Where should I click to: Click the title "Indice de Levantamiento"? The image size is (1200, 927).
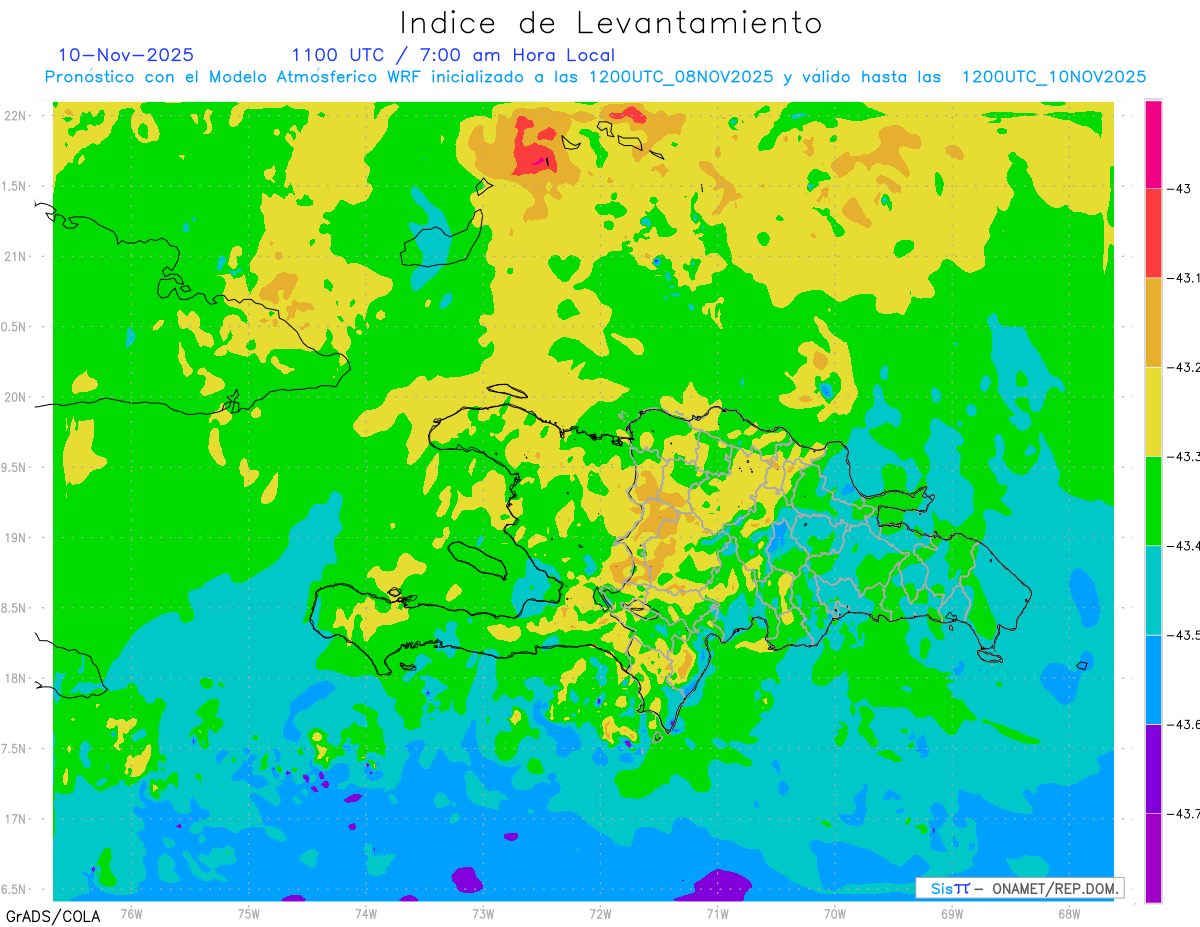[611, 23]
